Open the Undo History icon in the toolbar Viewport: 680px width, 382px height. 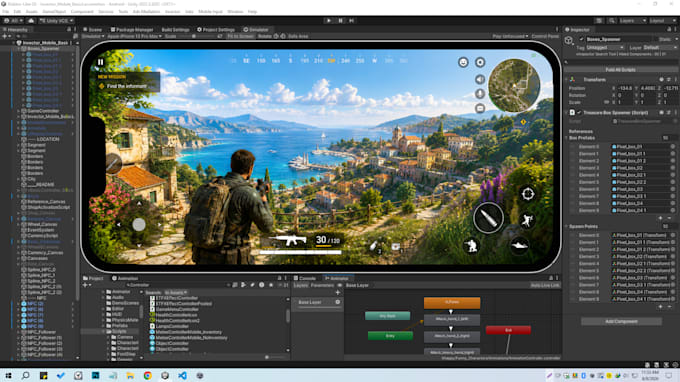coord(599,20)
